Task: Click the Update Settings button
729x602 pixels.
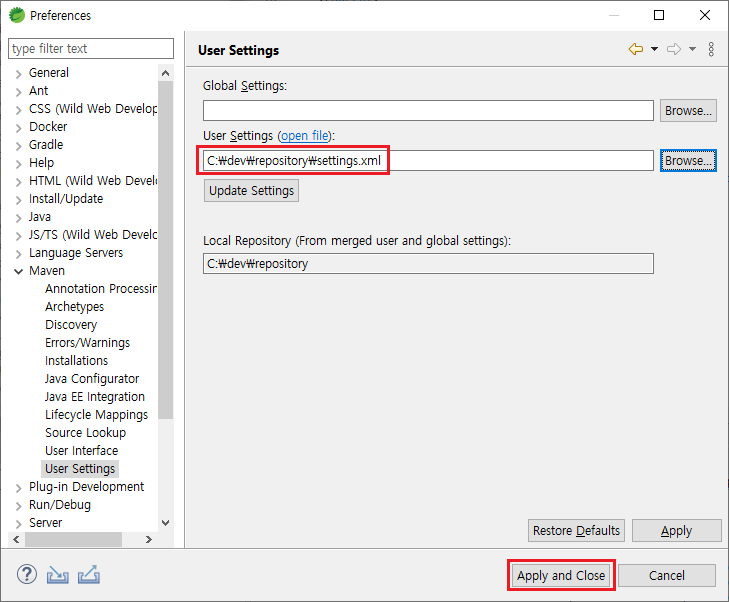Action: pyautogui.click(x=251, y=191)
